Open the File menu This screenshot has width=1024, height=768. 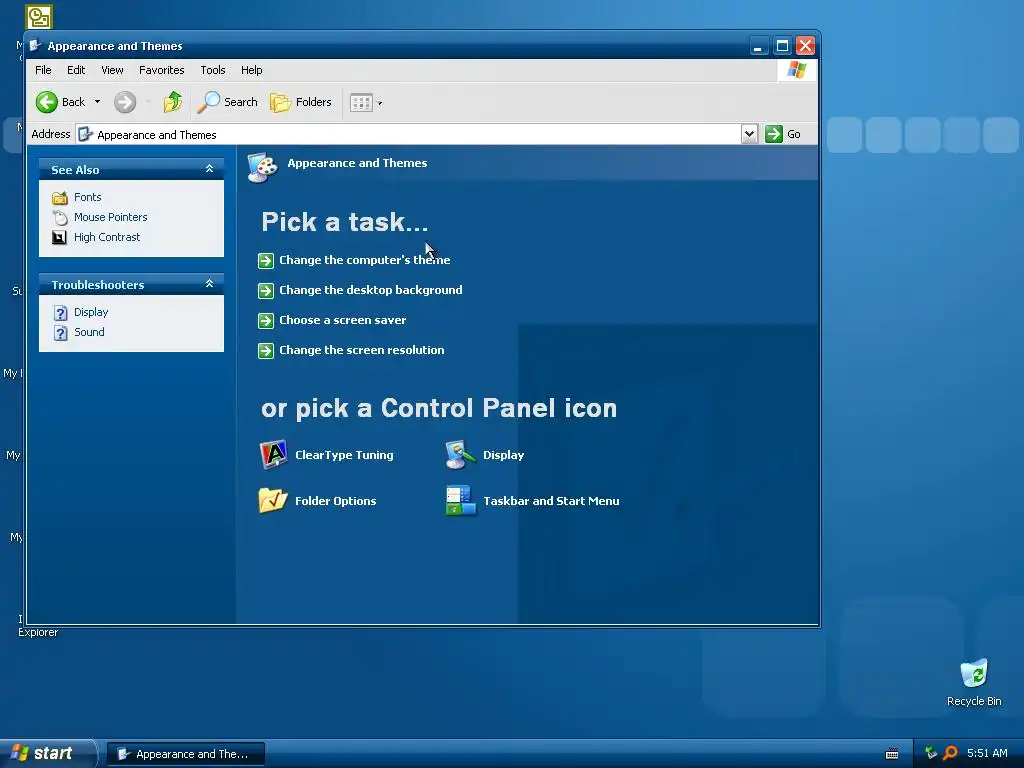43,70
